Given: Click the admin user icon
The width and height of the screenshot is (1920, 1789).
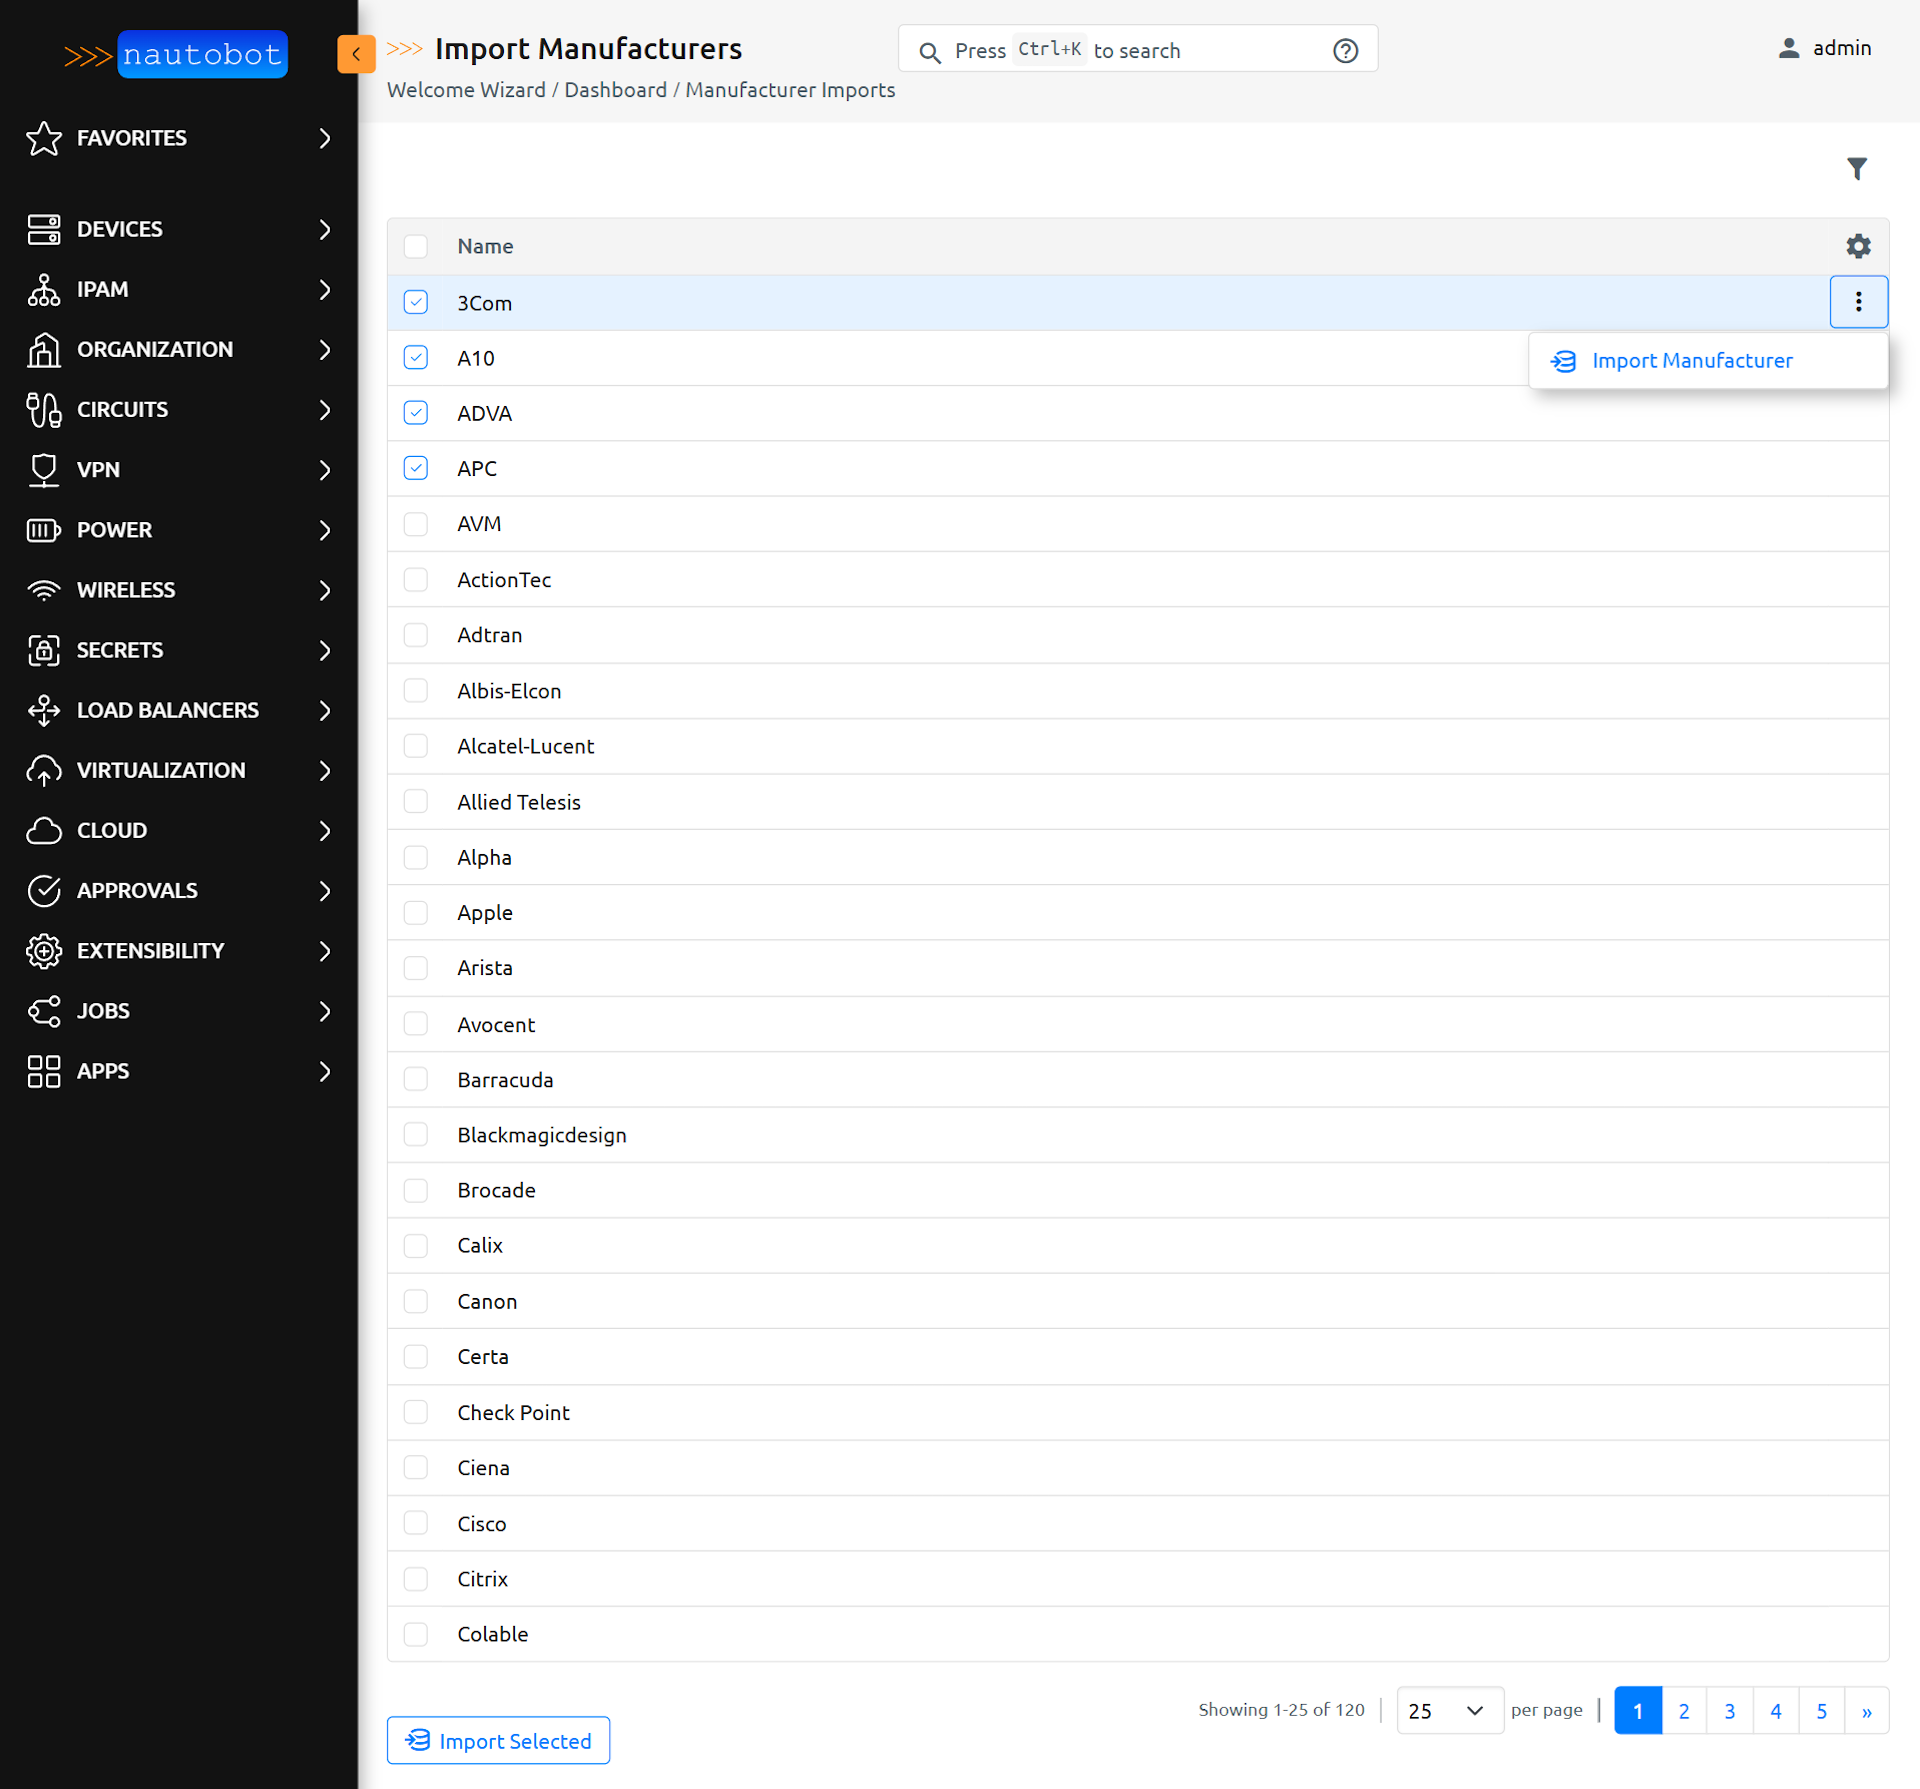Looking at the screenshot, I should tap(1789, 48).
